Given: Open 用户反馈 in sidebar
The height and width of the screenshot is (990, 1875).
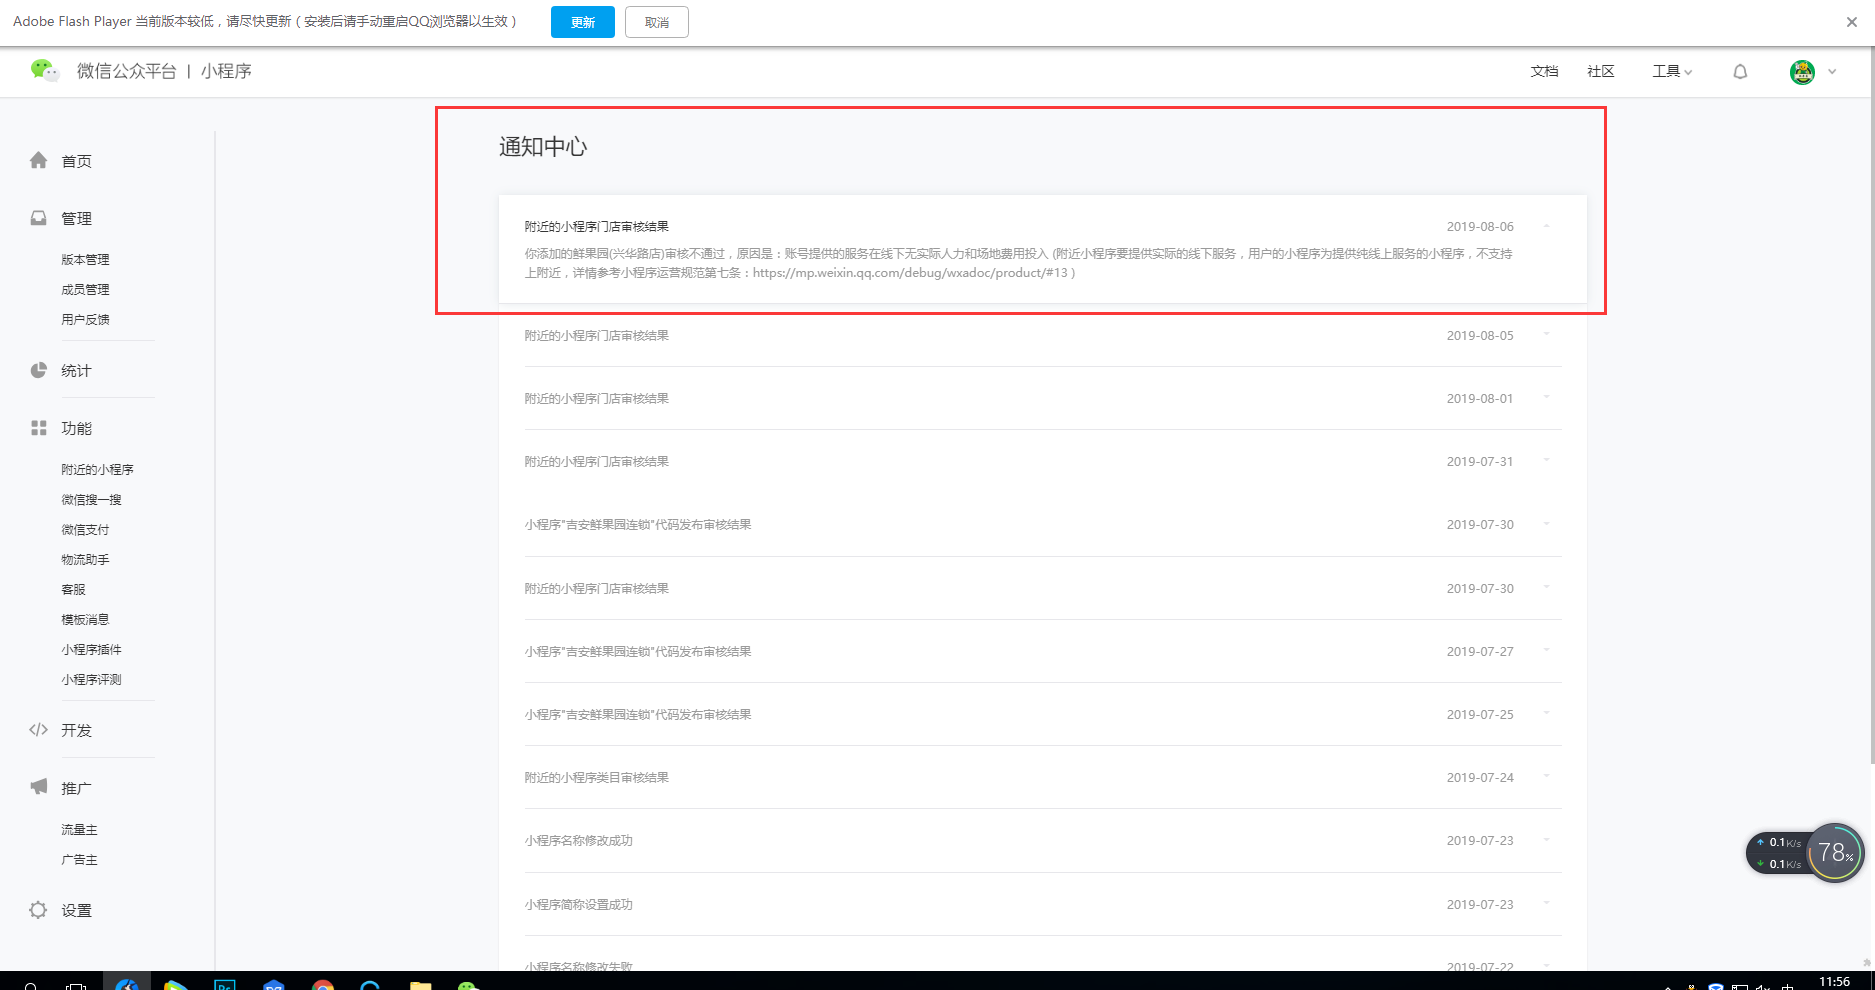Looking at the screenshot, I should (x=85, y=320).
